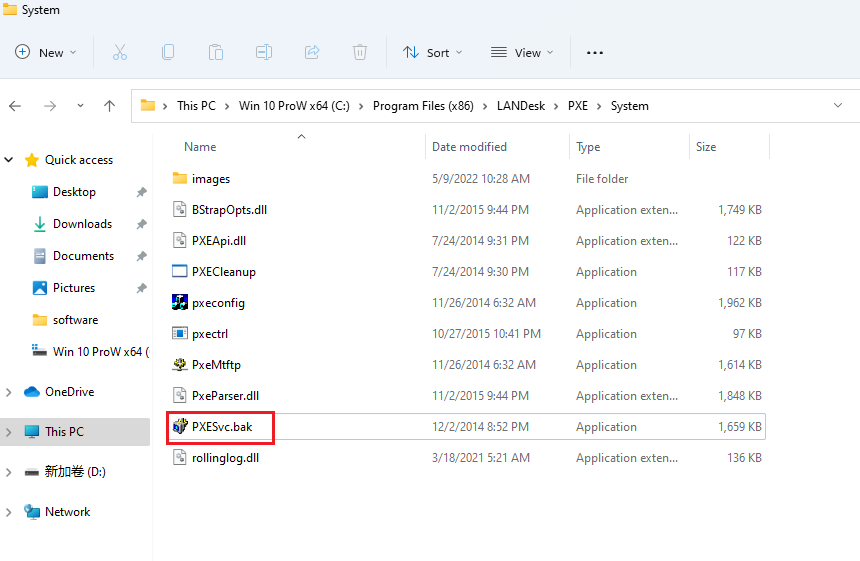Open the Sort options dropdown
The width and height of the screenshot is (860, 561).
(x=433, y=53)
